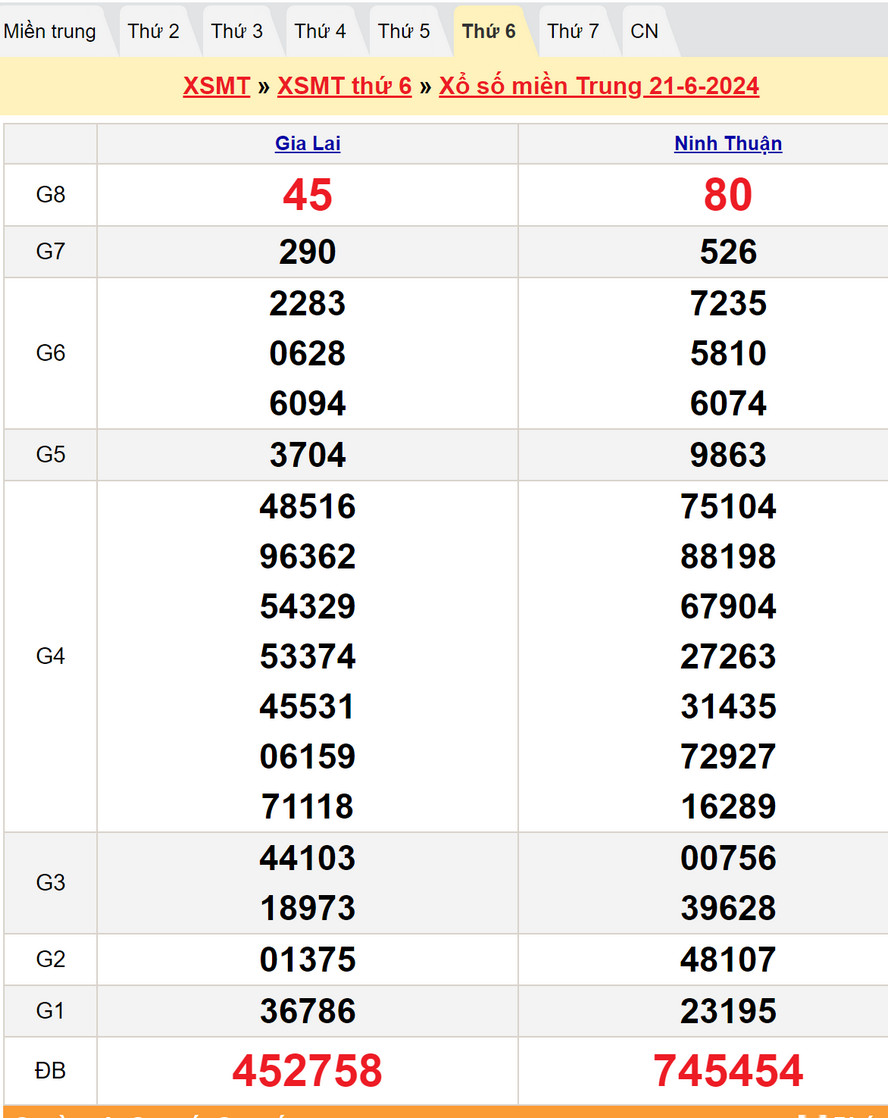This screenshot has height=1118, width=888.
Task: Click the G1 result 36786
Action: pyautogui.click(x=308, y=1011)
